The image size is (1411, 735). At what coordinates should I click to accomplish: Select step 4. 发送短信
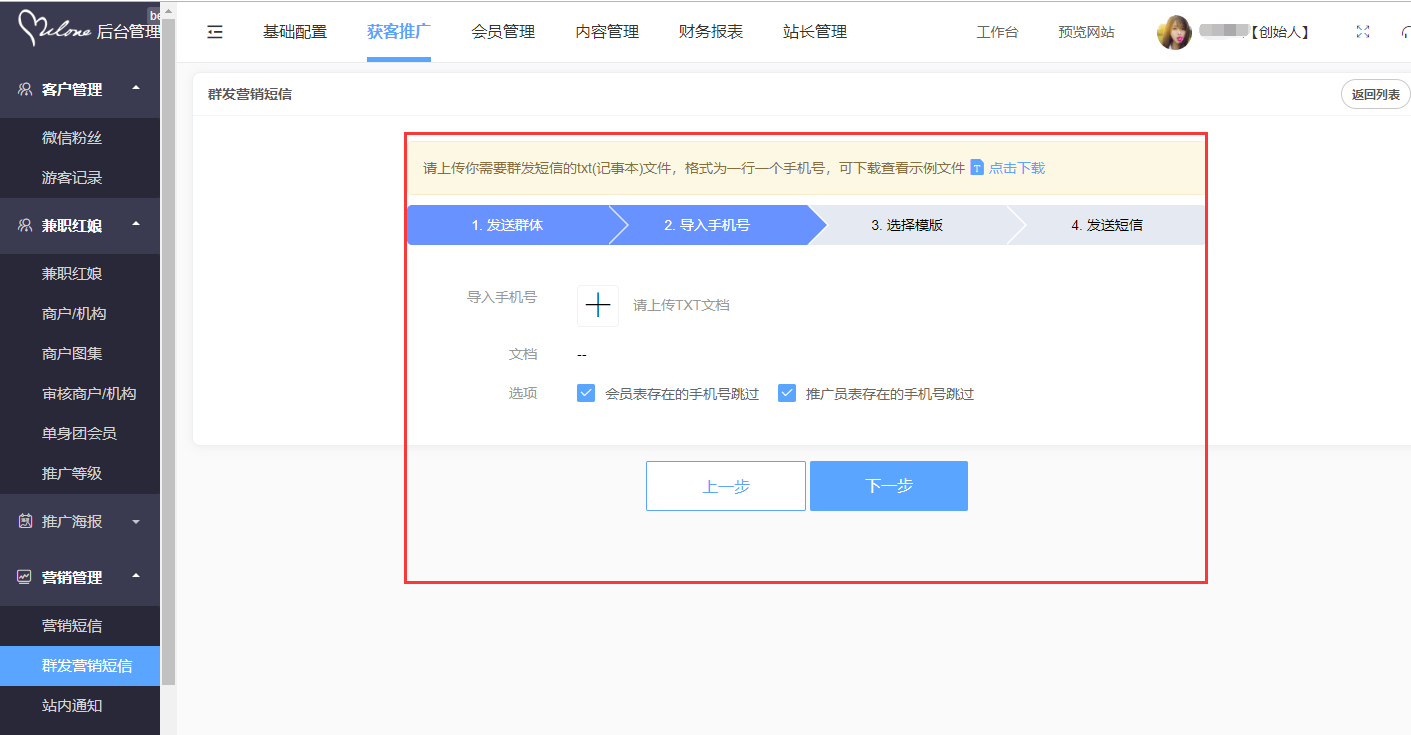pyautogui.click(x=1107, y=225)
